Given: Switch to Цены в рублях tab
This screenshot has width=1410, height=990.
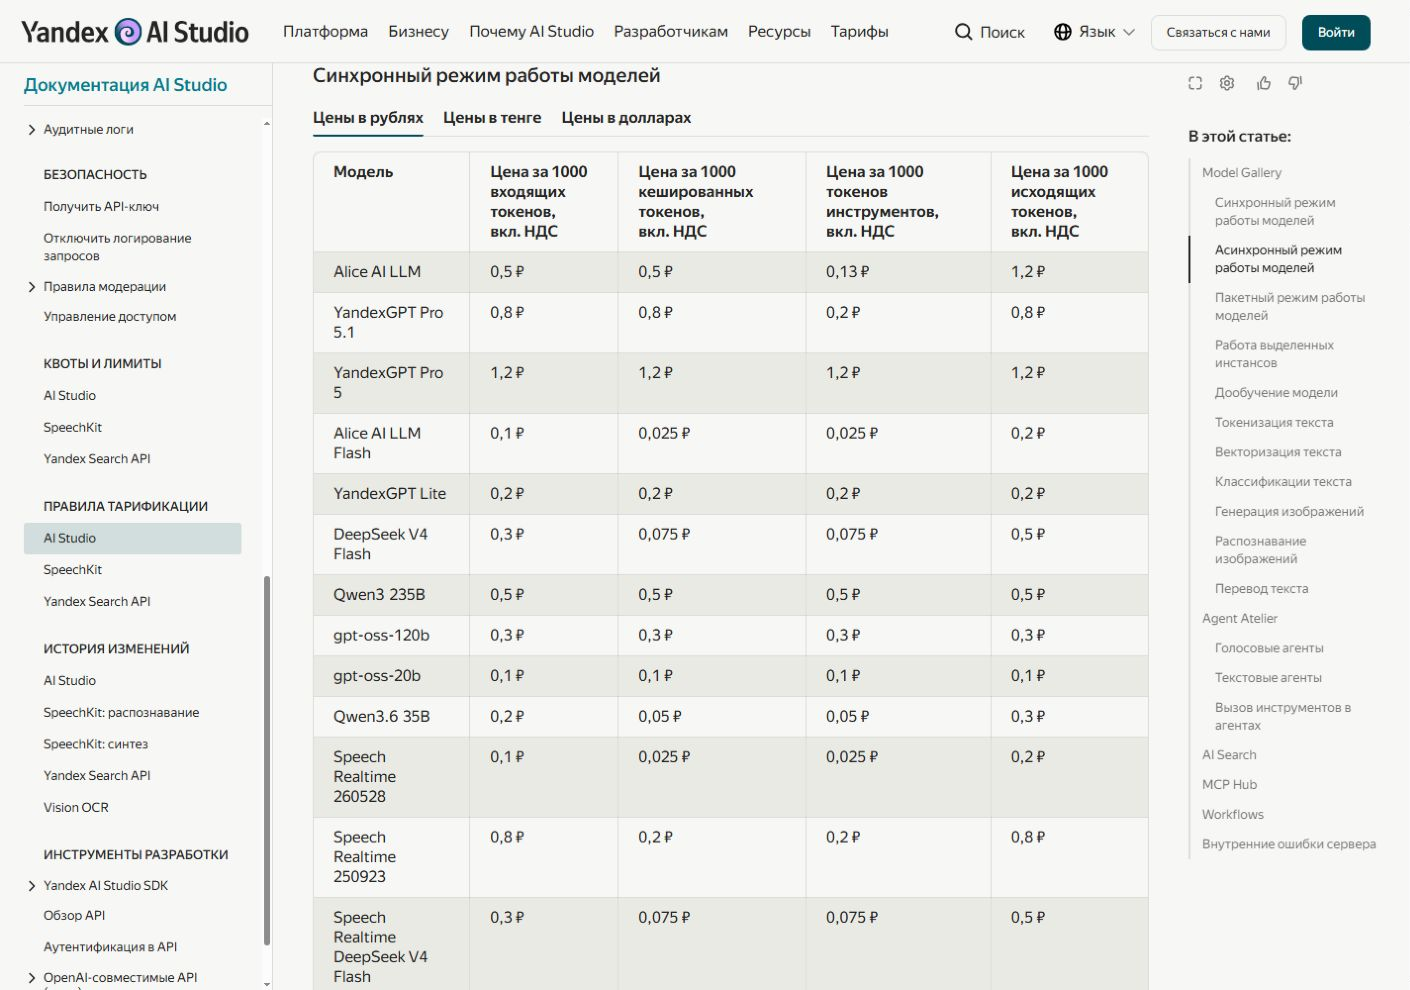Looking at the screenshot, I should pyautogui.click(x=368, y=118).
